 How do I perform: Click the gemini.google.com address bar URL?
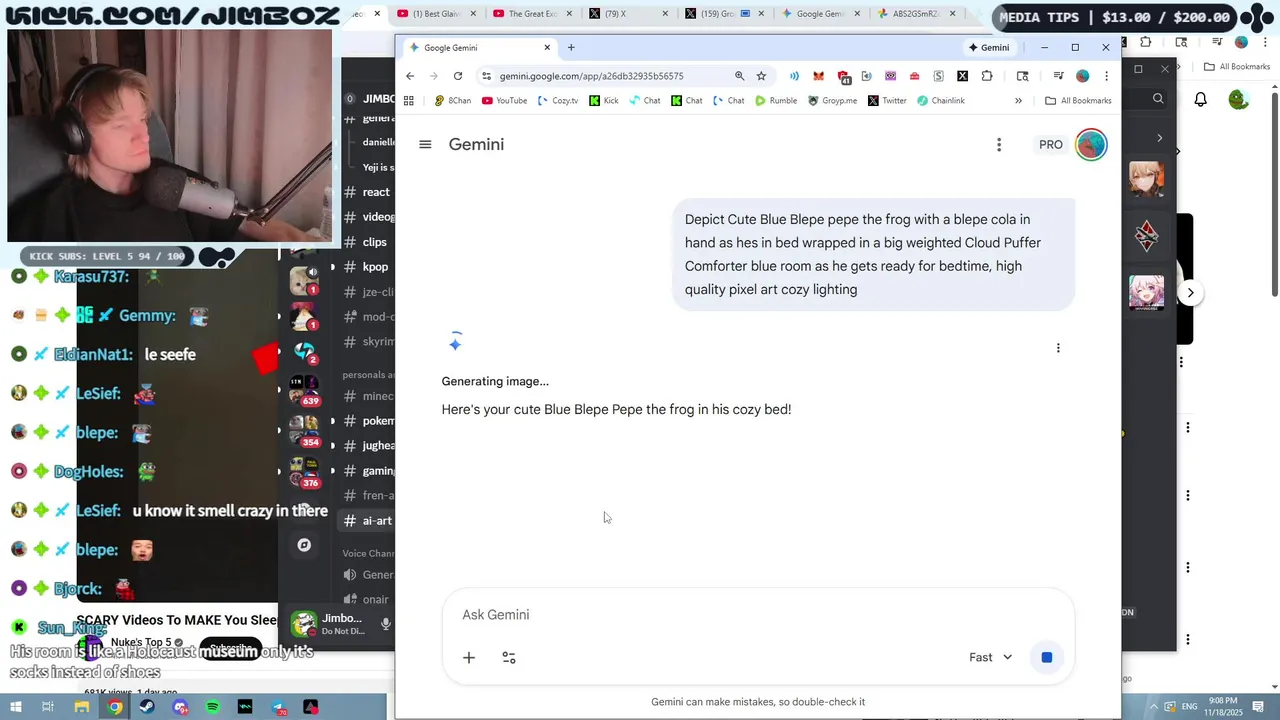[x=592, y=76]
